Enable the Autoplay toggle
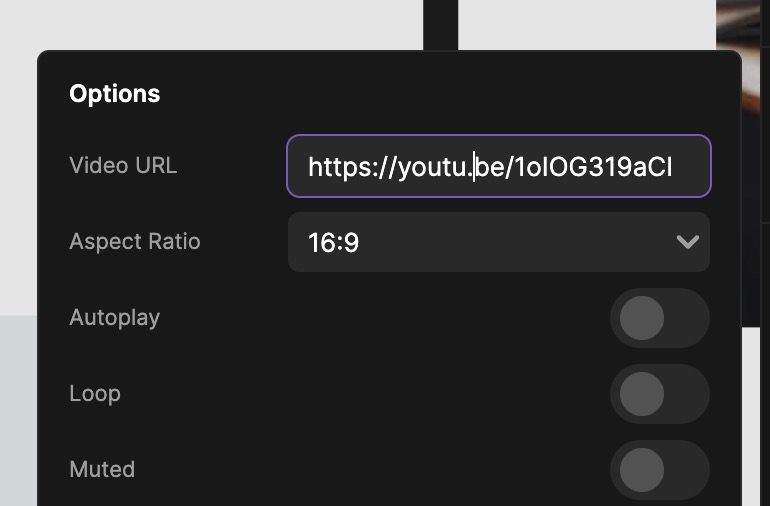Screen dimensions: 770x506 pos(660,318)
